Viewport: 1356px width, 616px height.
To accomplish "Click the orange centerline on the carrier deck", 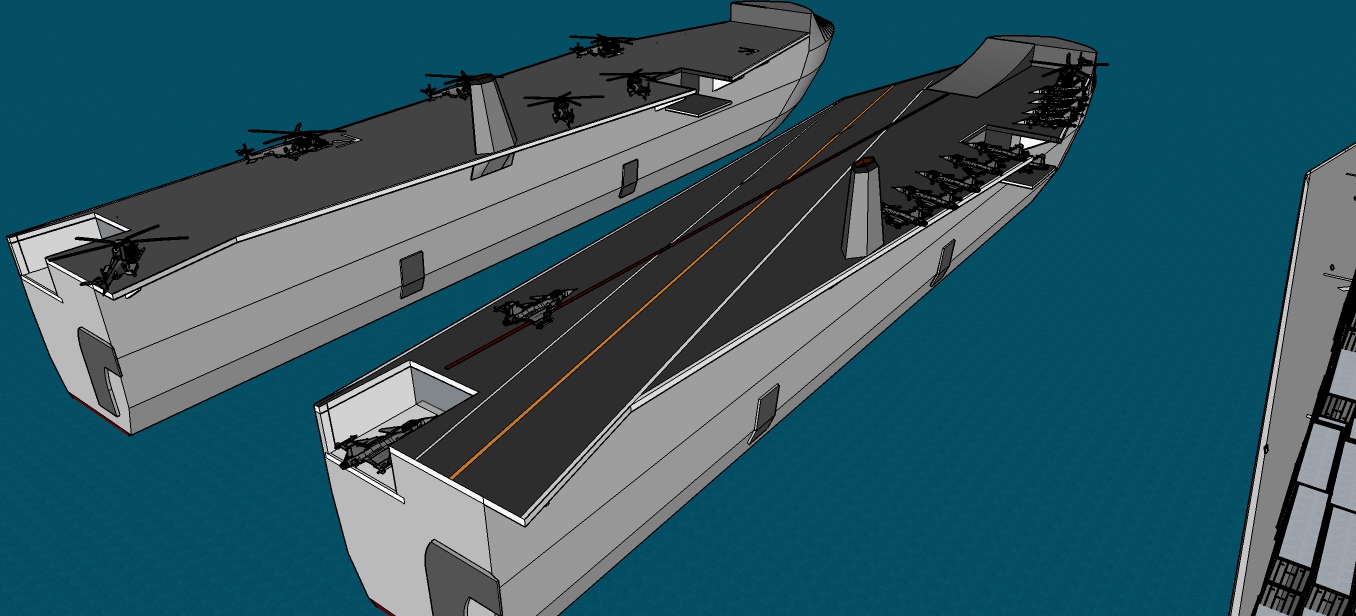I will (x=674, y=280).
